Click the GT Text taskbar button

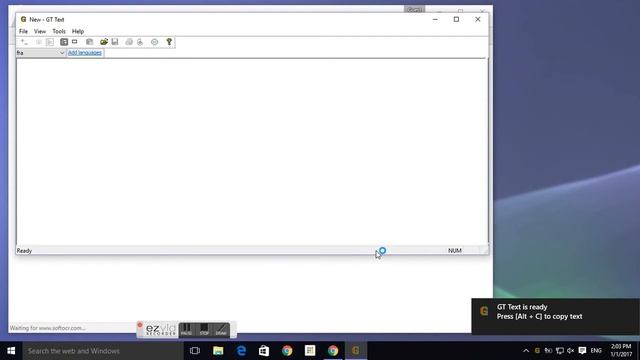[356, 351]
